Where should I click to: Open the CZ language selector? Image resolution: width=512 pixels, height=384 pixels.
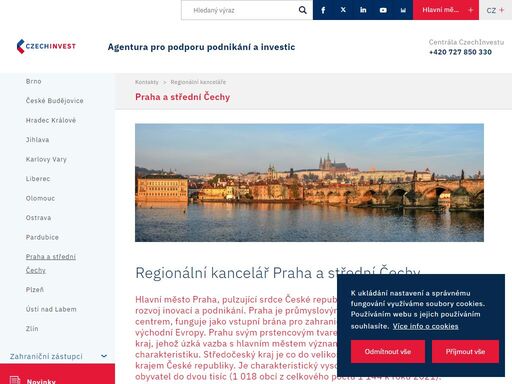click(x=495, y=10)
